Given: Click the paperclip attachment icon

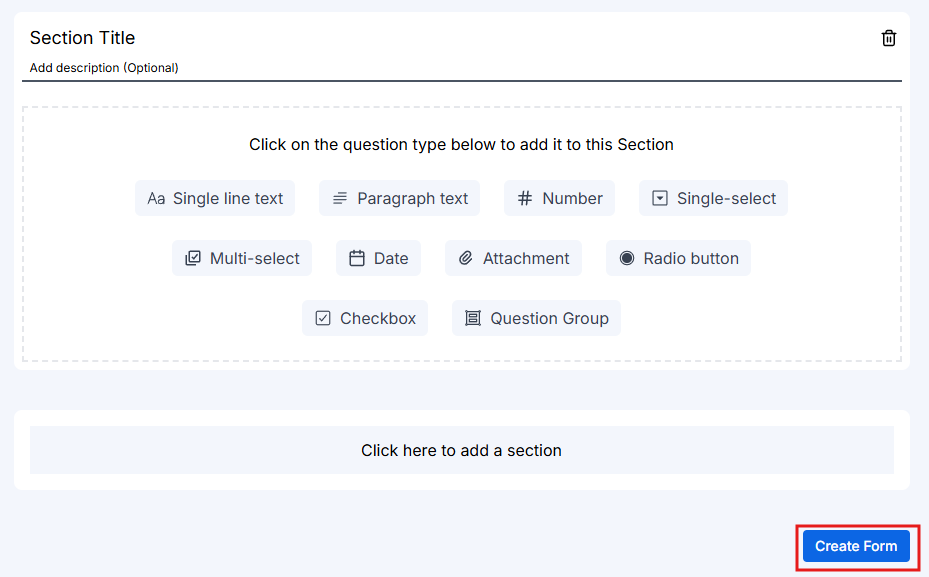Looking at the screenshot, I should coord(466,258).
